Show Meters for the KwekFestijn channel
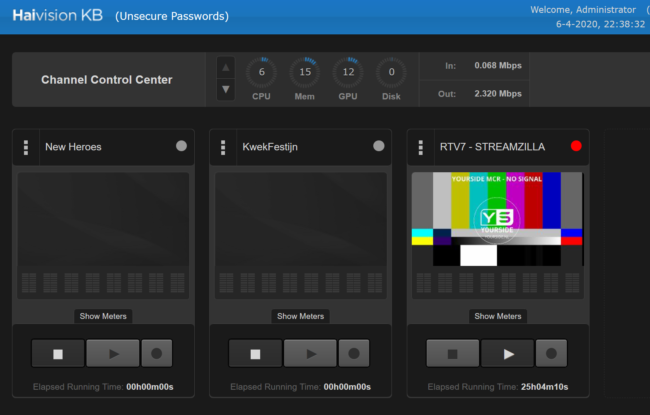The height and width of the screenshot is (415, 650). coord(301,316)
